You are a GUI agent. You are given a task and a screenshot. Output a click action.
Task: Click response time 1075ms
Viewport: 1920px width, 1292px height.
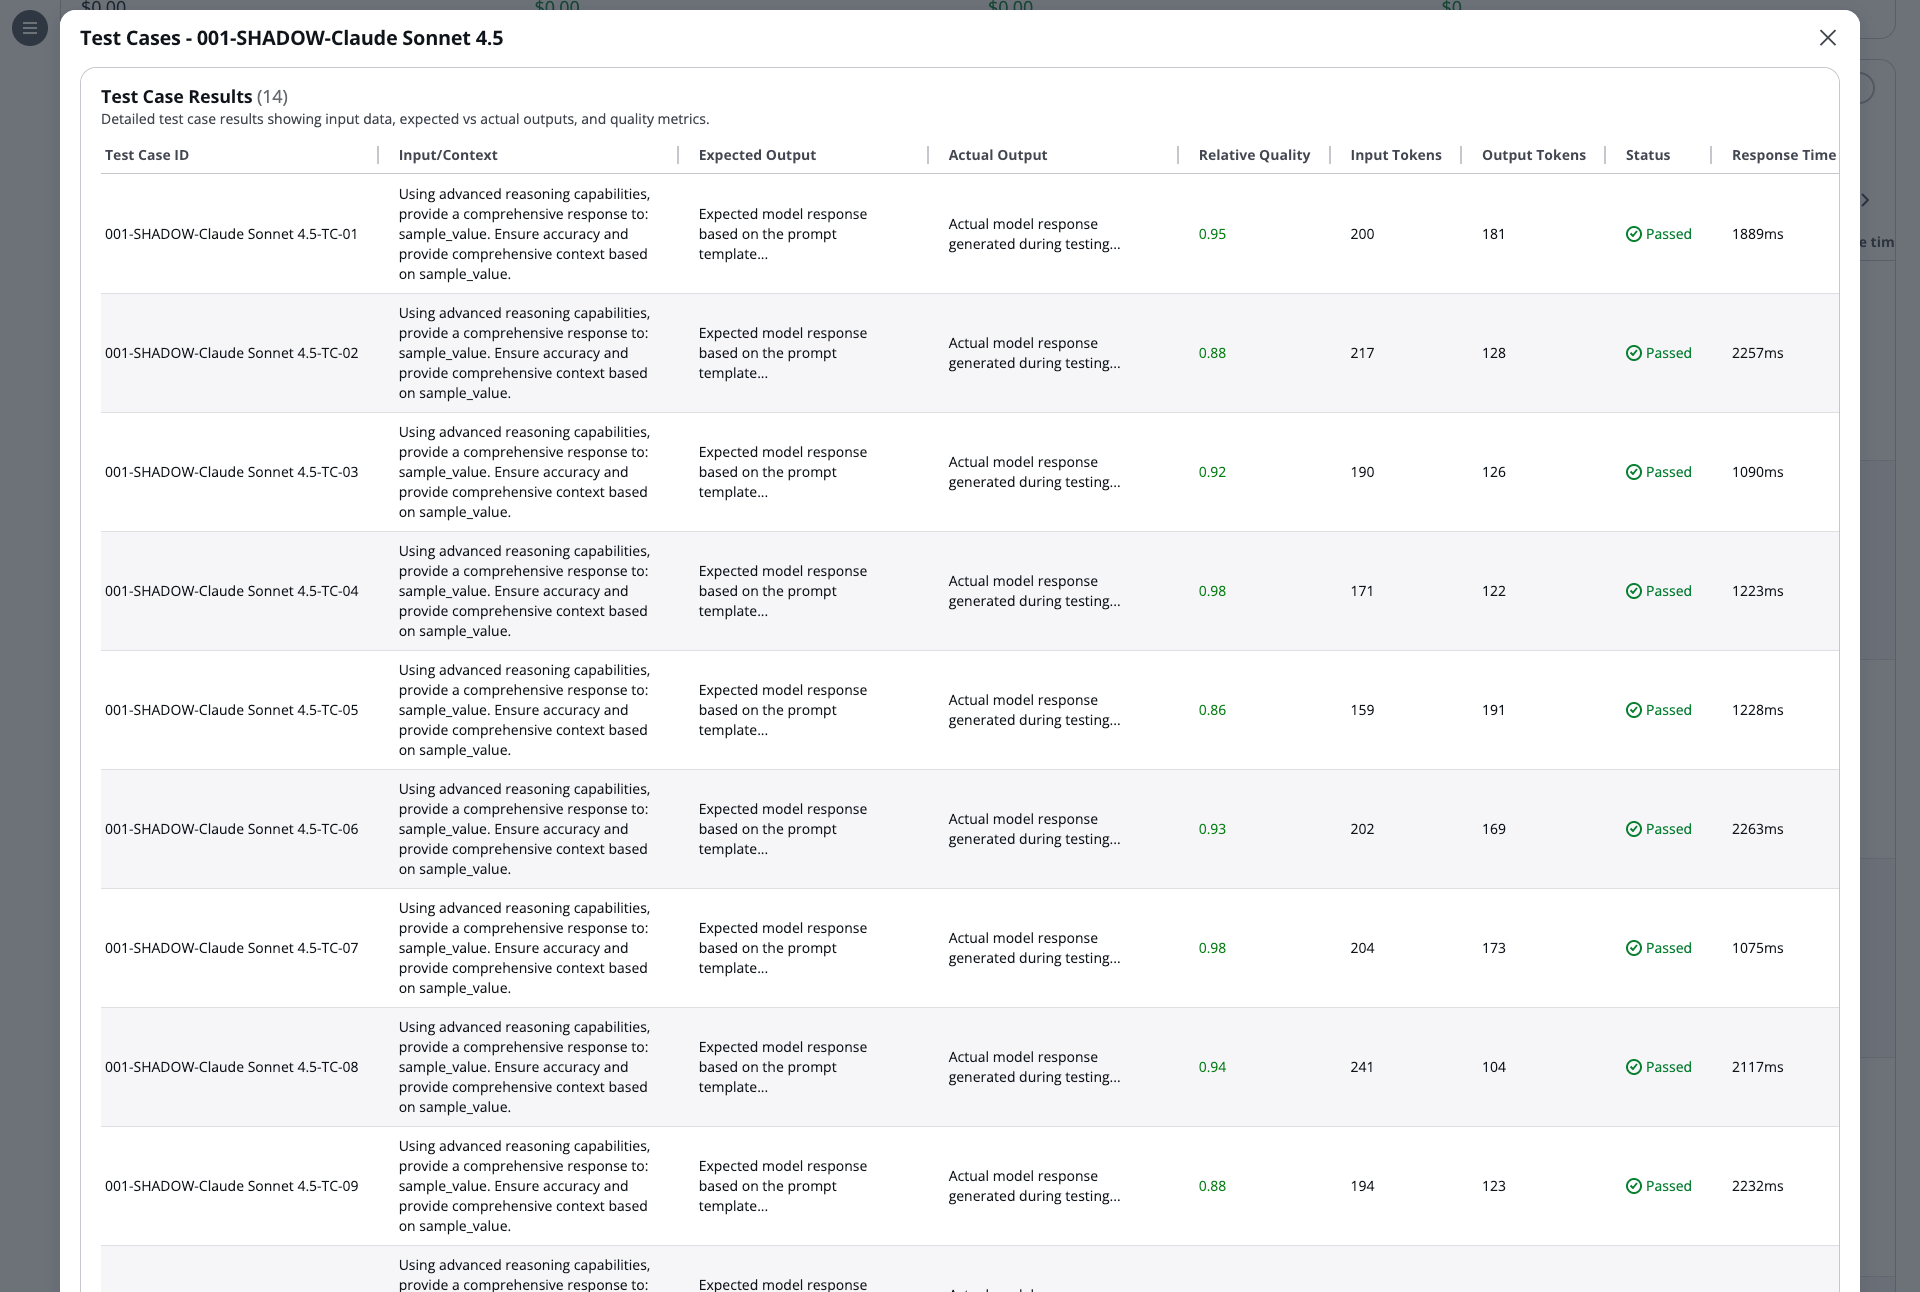coord(1758,948)
